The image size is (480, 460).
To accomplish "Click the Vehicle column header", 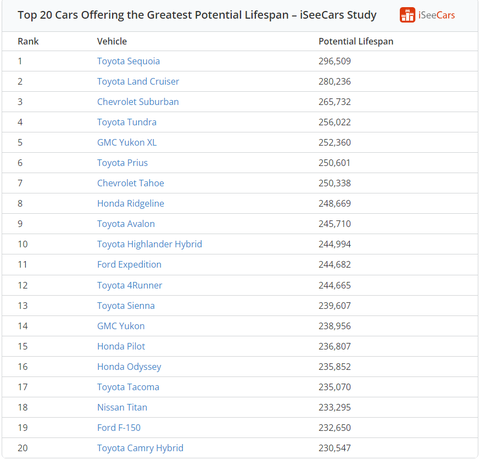I will point(112,41).
